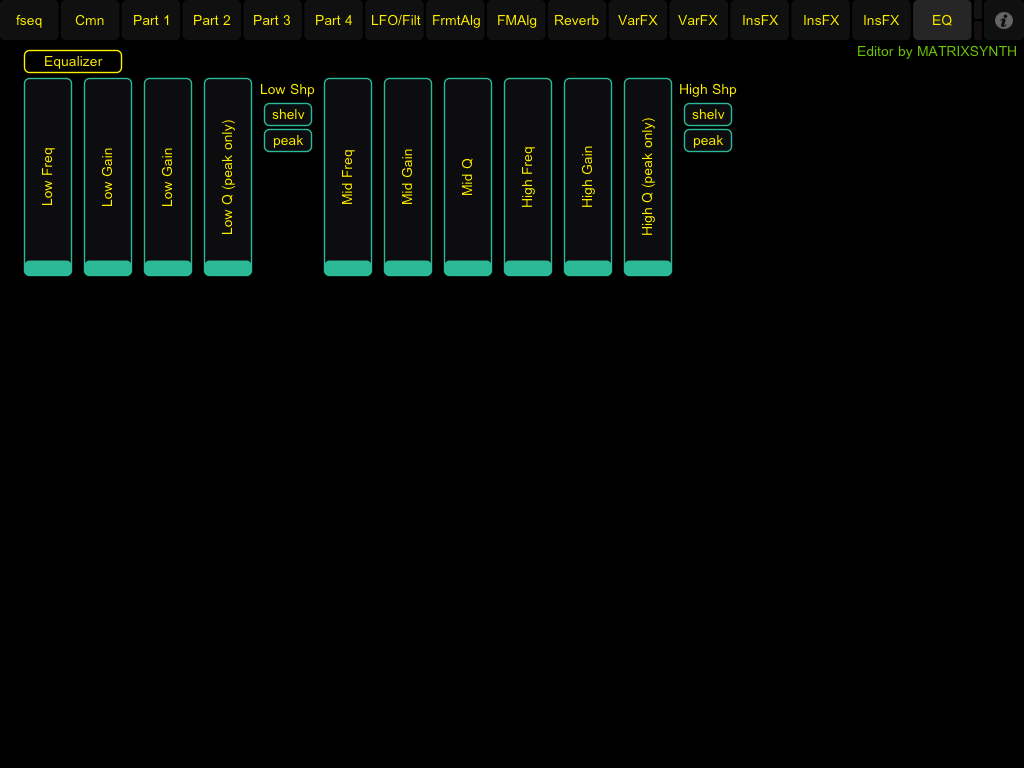1024x768 pixels.
Task: Switch to the Part 3 tab
Action: click(x=272, y=20)
